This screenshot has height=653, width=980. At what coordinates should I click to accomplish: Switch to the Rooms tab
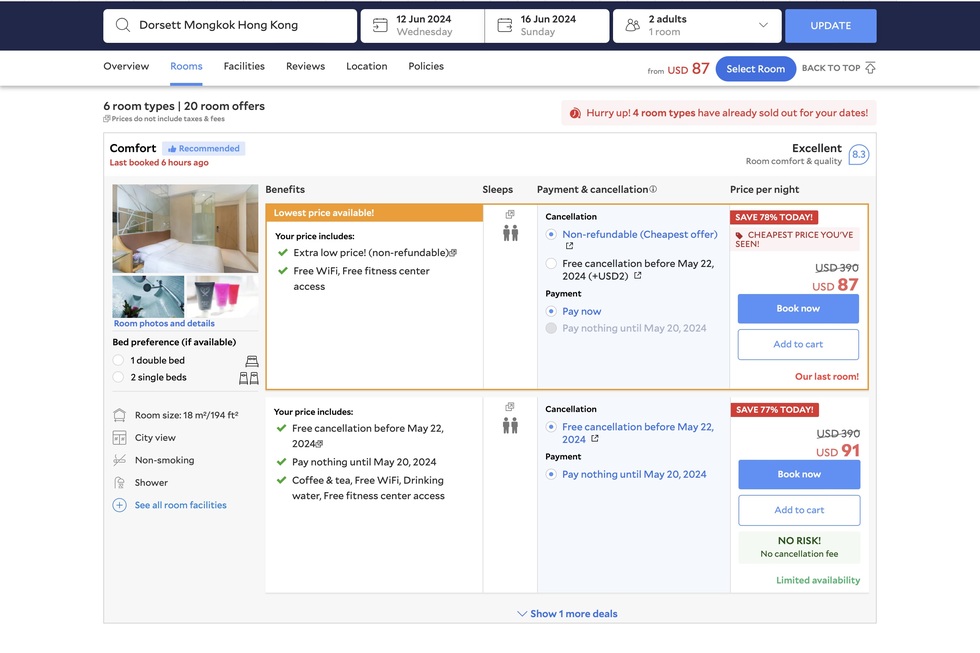[x=186, y=66]
